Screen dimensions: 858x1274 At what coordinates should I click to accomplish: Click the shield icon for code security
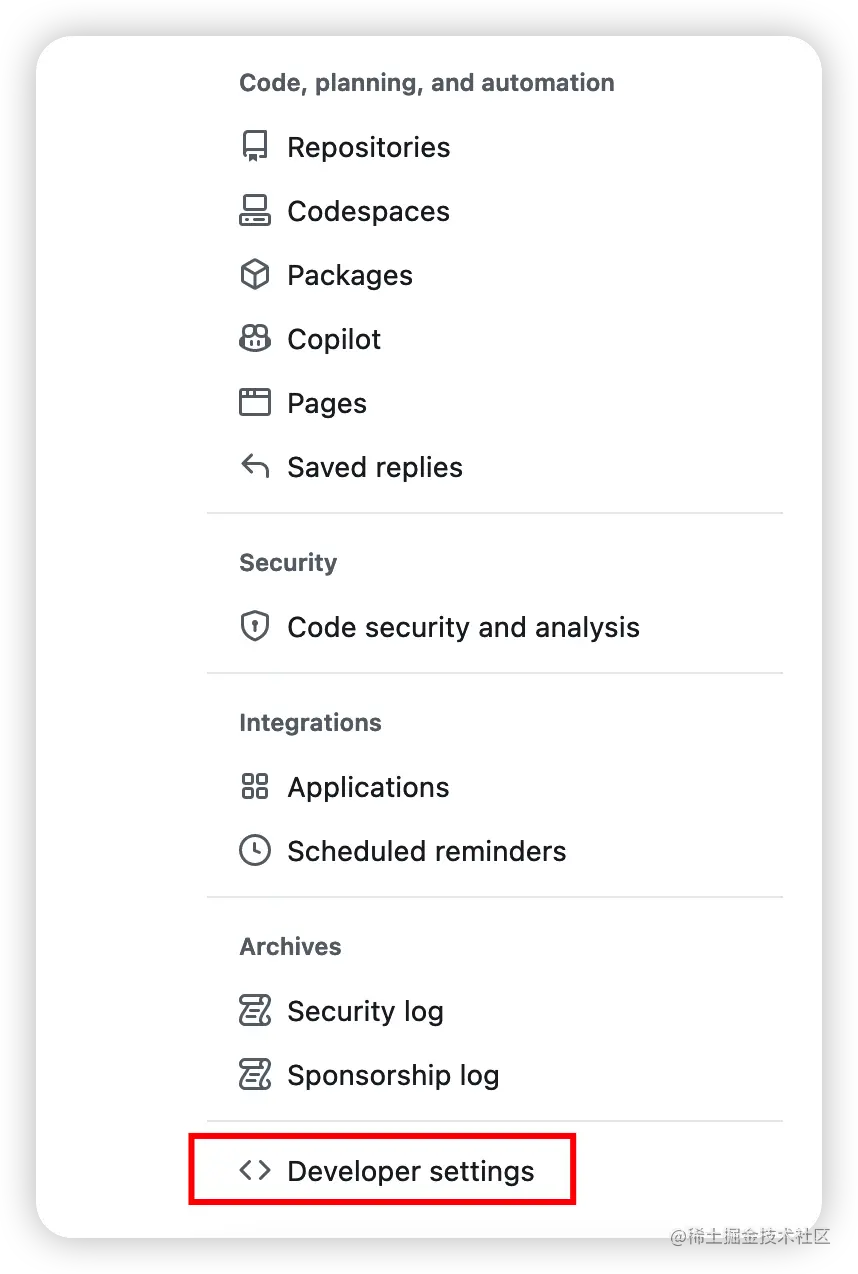coord(255,627)
